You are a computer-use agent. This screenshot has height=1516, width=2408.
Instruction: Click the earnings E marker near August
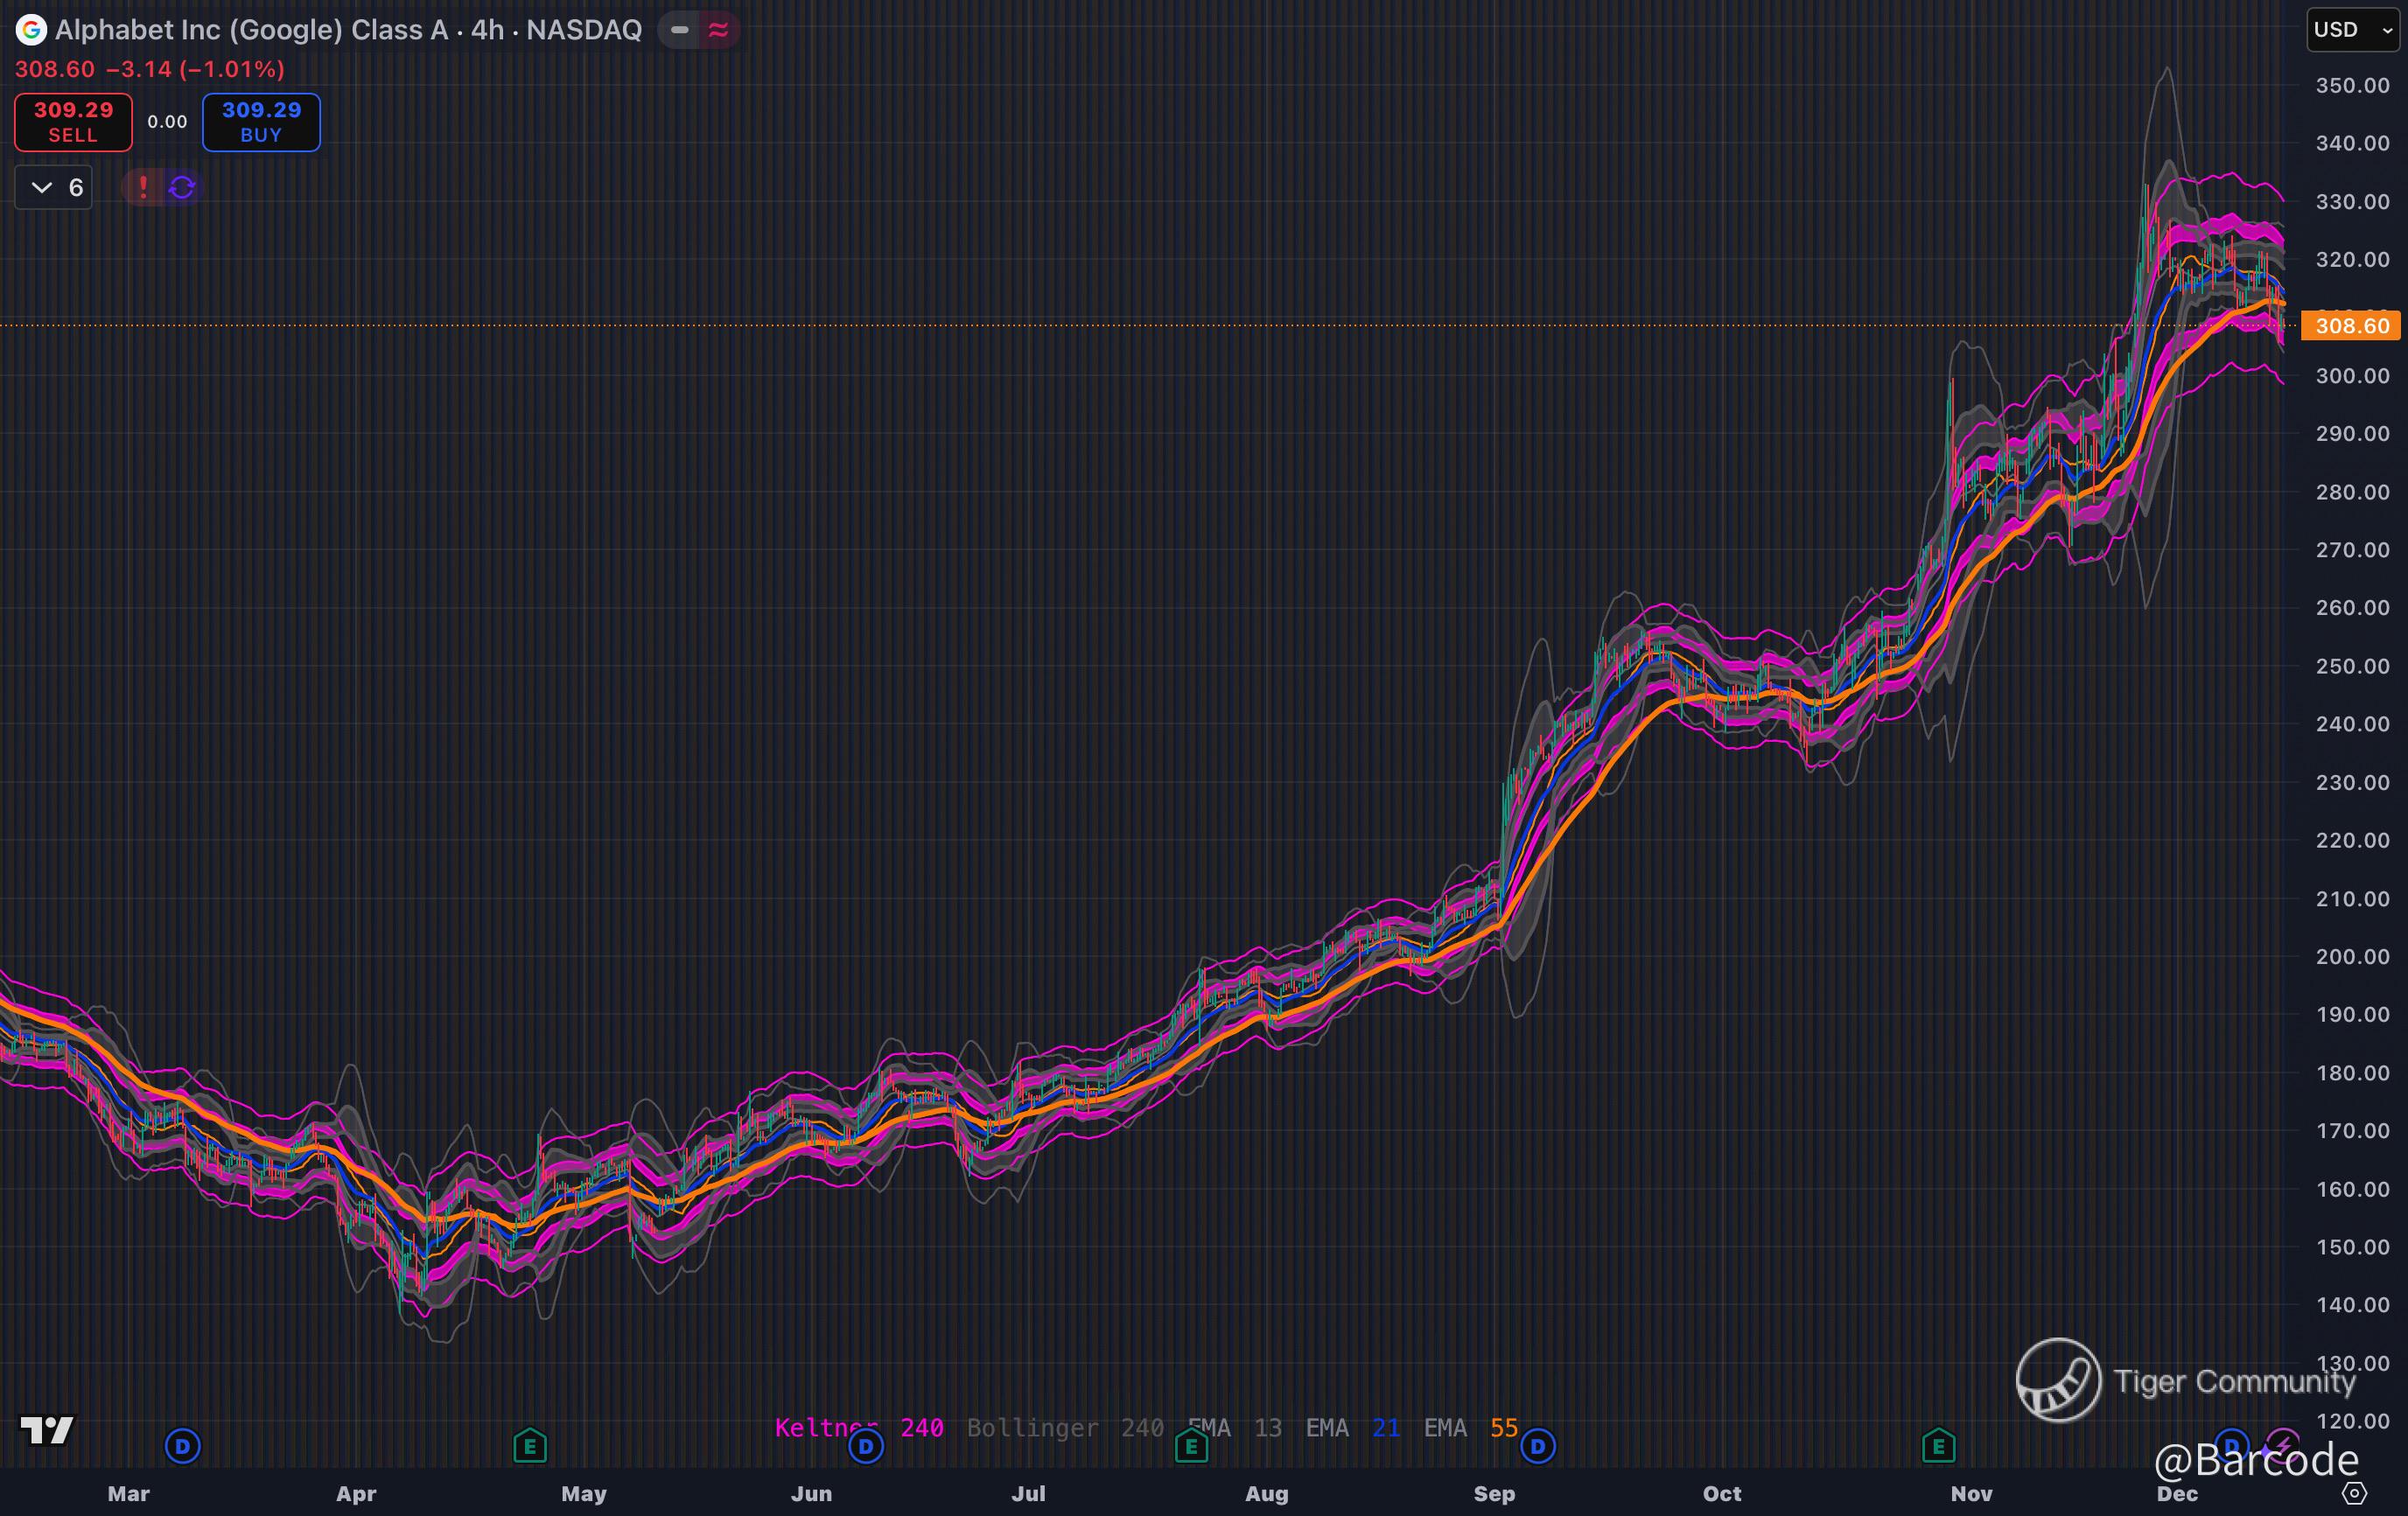[x=1190, y=1445]
